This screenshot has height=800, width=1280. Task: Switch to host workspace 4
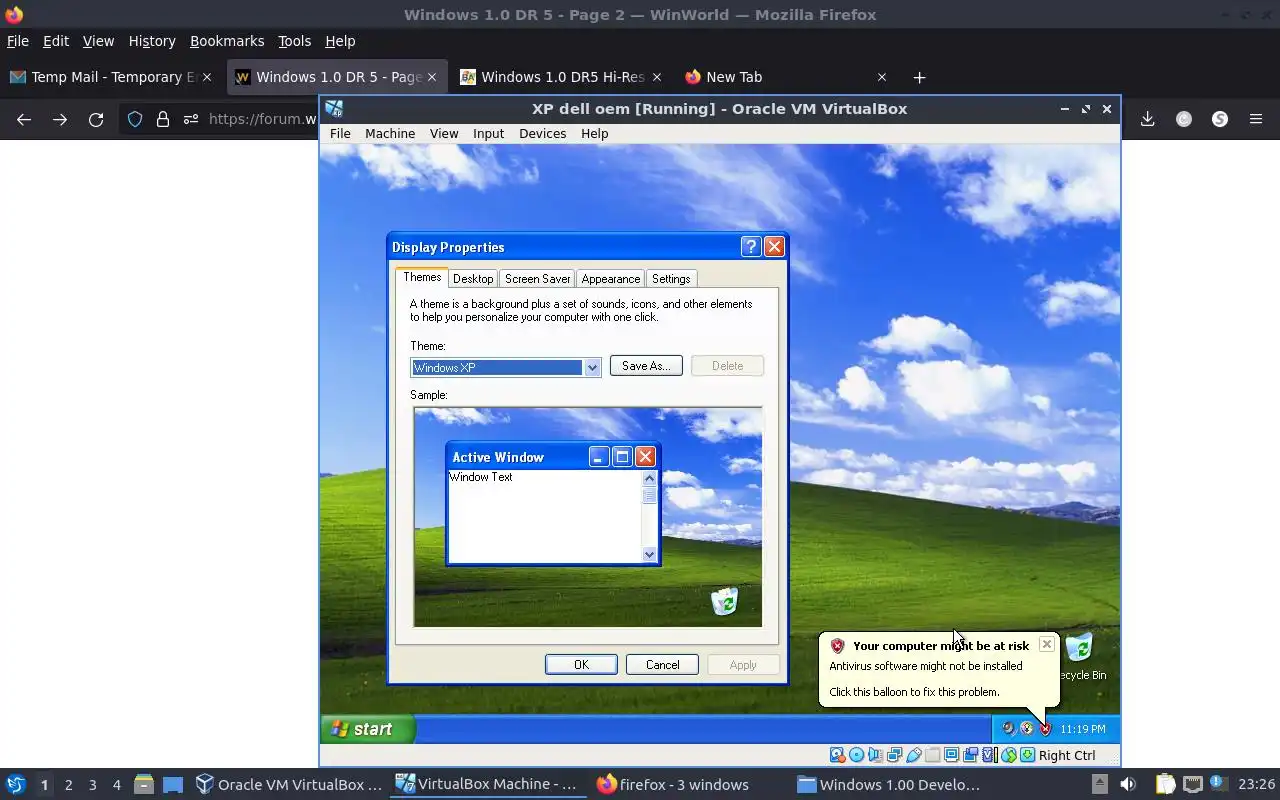[116, 785]
